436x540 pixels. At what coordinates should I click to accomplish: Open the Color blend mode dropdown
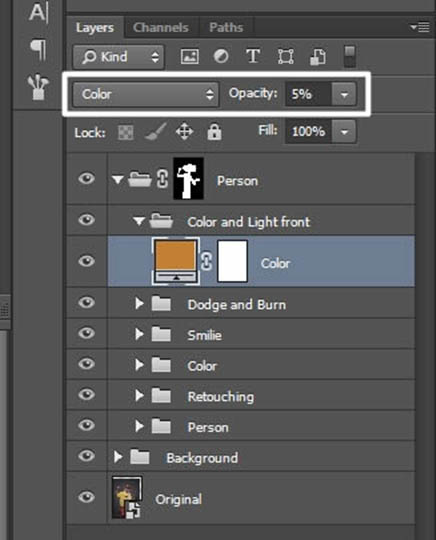[146, 94]
